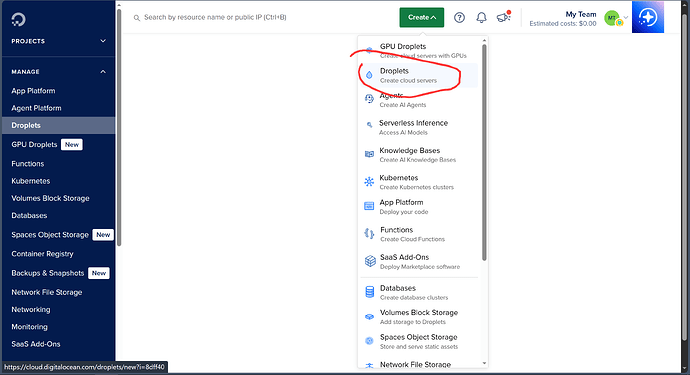
Task: Click the Create menu scroll down arrow
Action: tap(484, 364)
